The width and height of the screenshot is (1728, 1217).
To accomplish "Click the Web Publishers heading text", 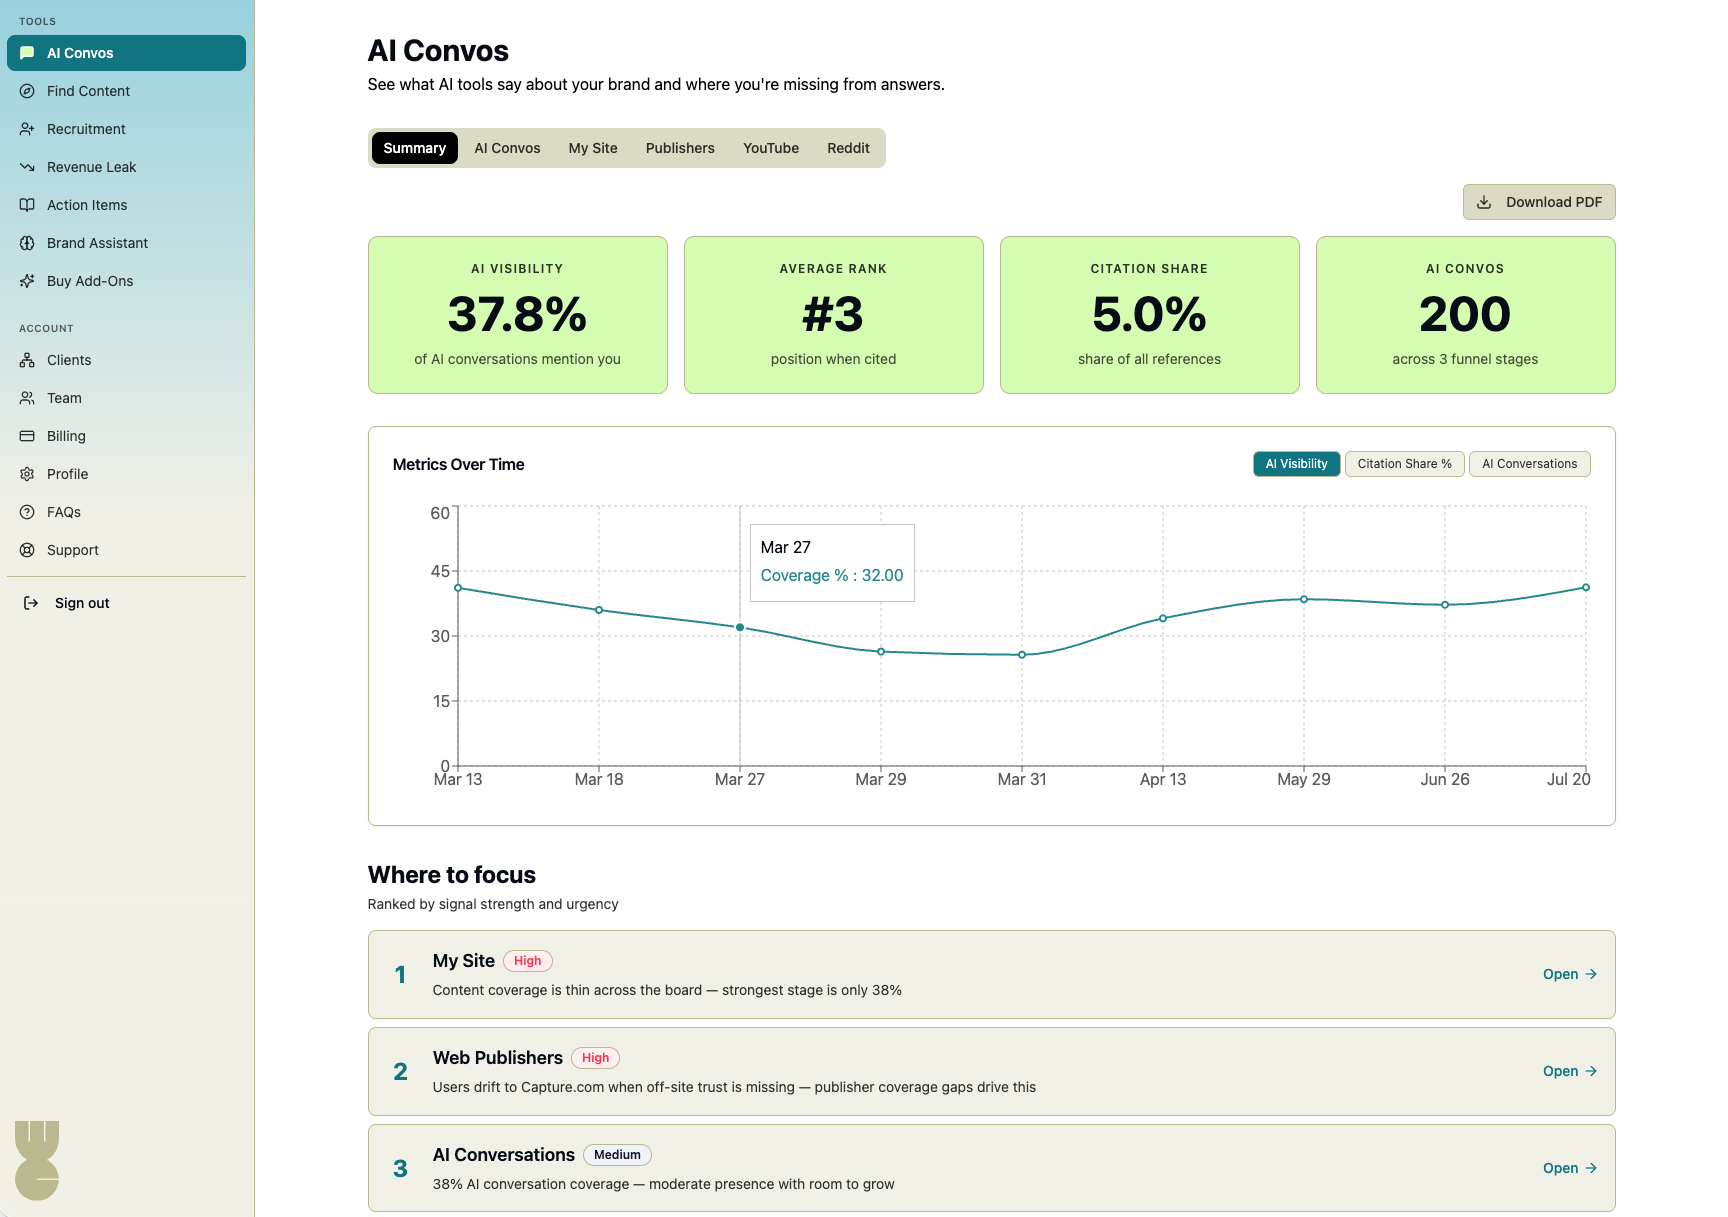I will click(x=498, y=1058).
